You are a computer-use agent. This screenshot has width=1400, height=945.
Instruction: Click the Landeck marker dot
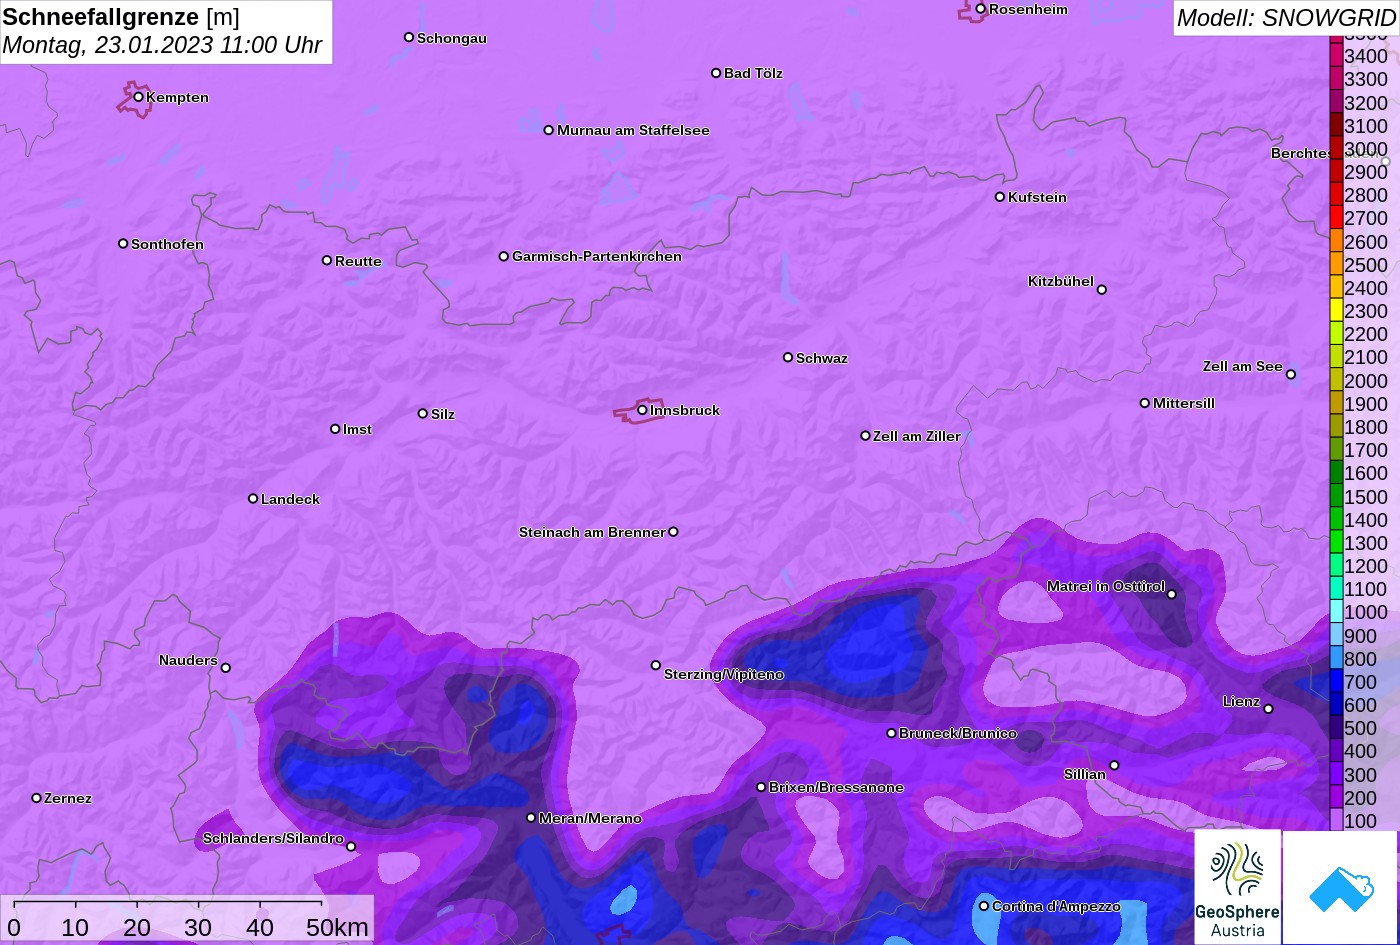253,498
